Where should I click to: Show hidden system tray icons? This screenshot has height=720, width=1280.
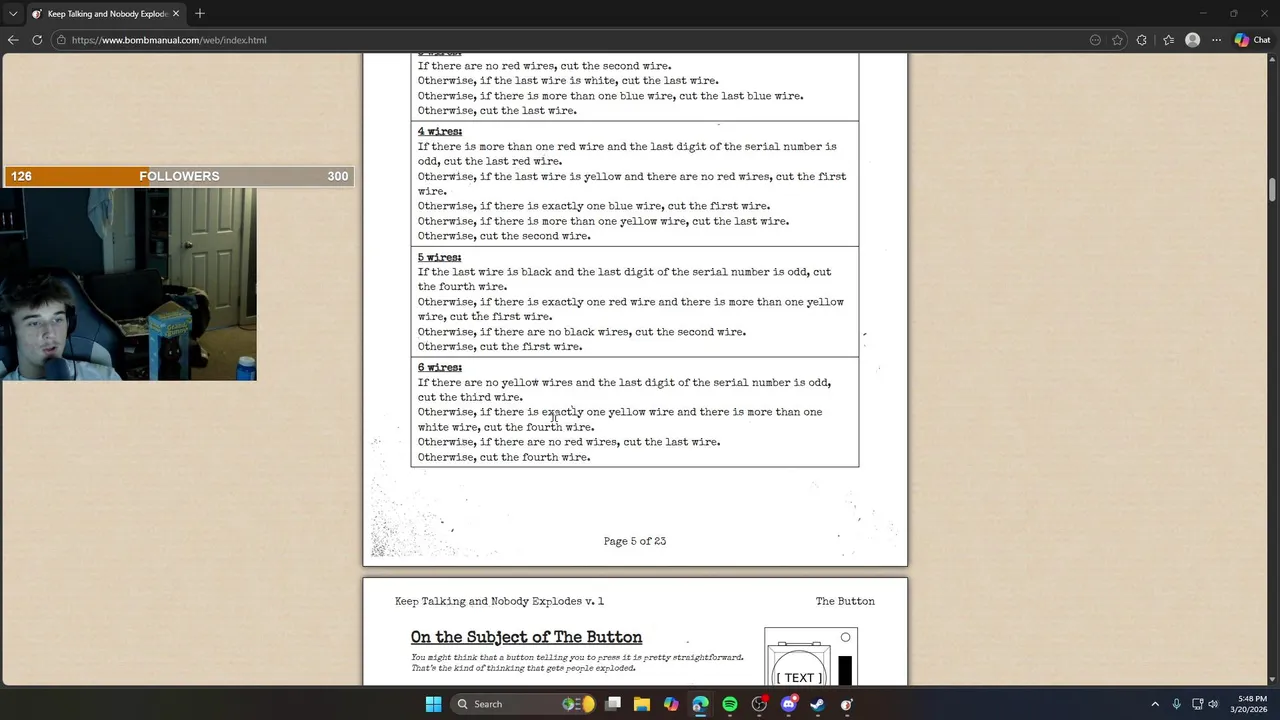pos(1155,704)
